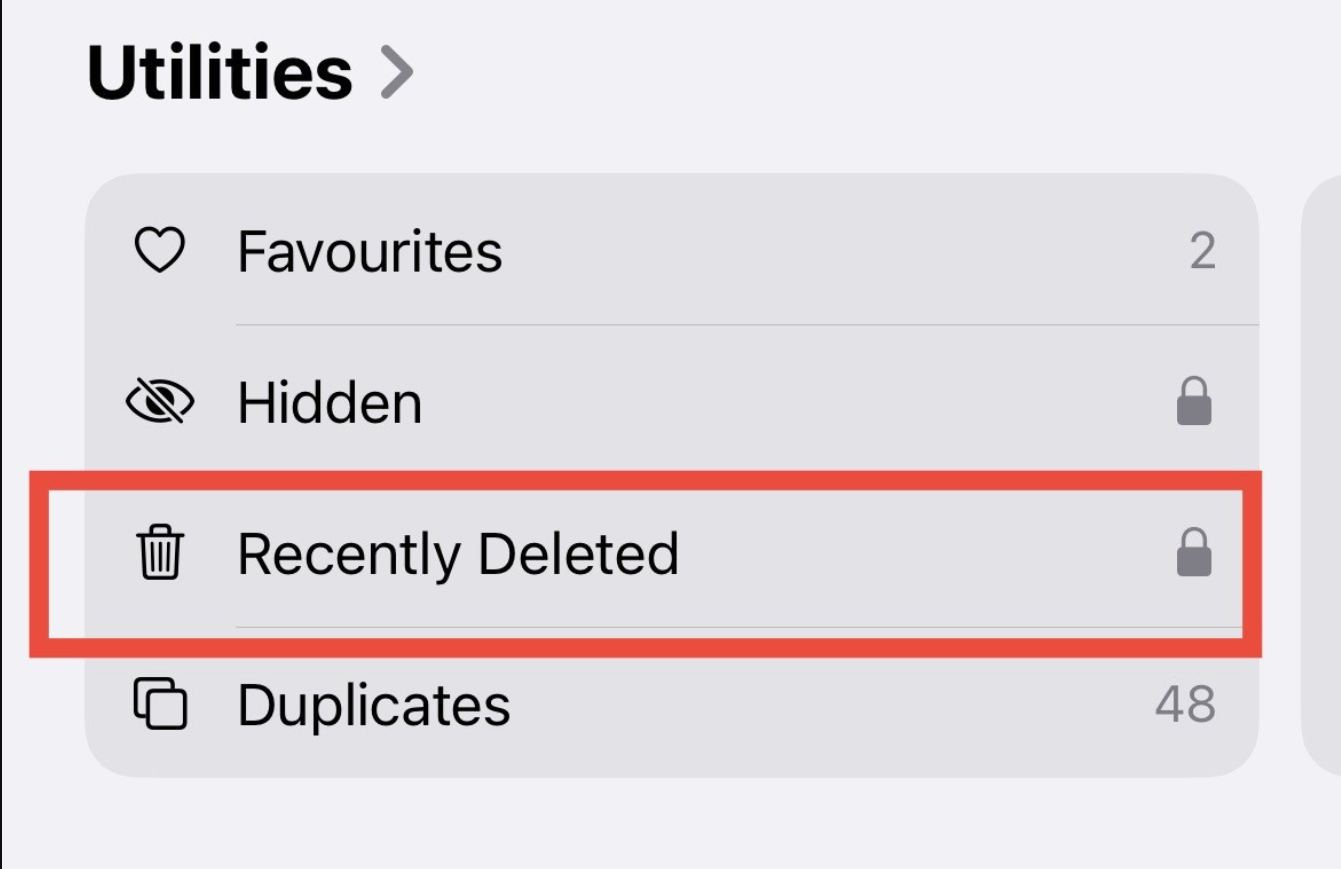Open the Hidden album label

[329, 403]
